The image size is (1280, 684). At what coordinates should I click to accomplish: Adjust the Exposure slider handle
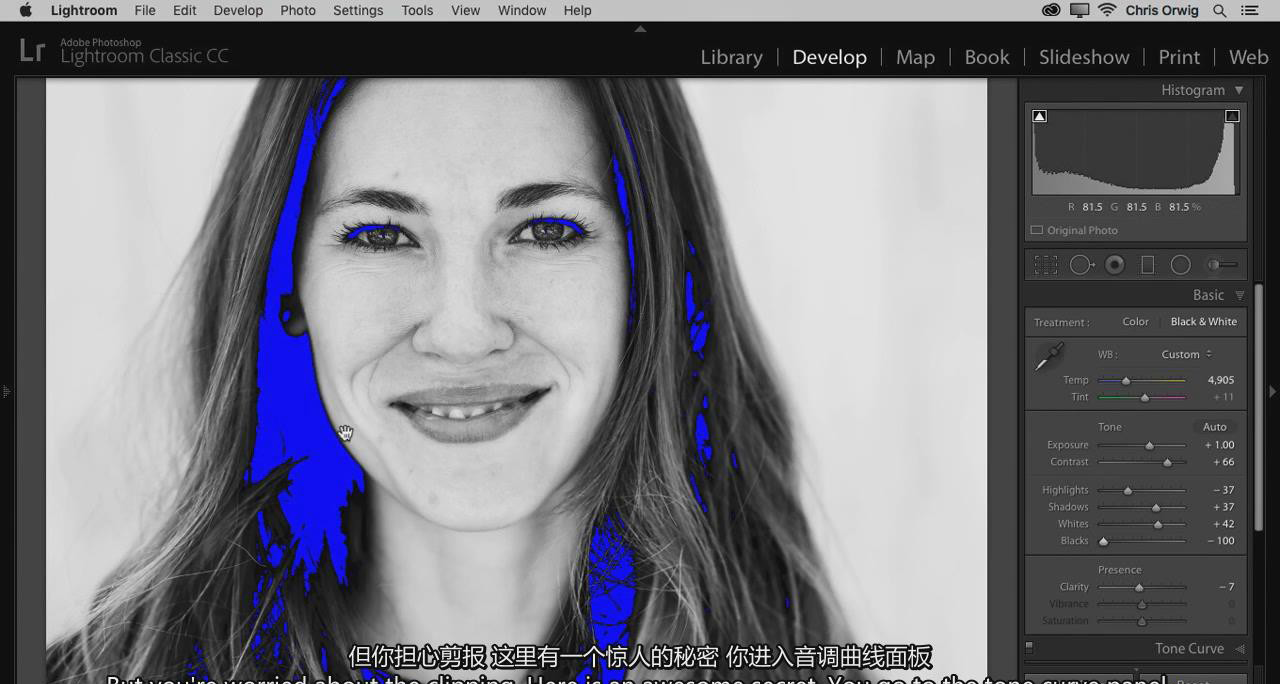[x=1149, y=446]
